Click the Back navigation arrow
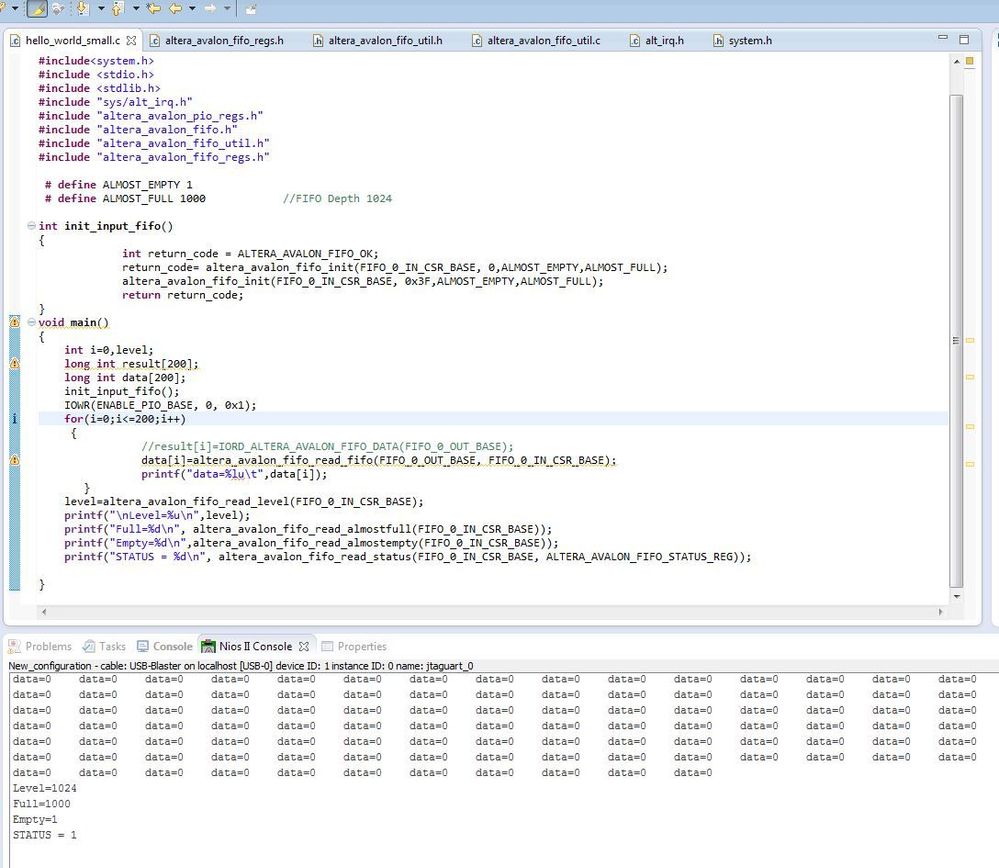The image size is (999, 868). pos(176,9)
